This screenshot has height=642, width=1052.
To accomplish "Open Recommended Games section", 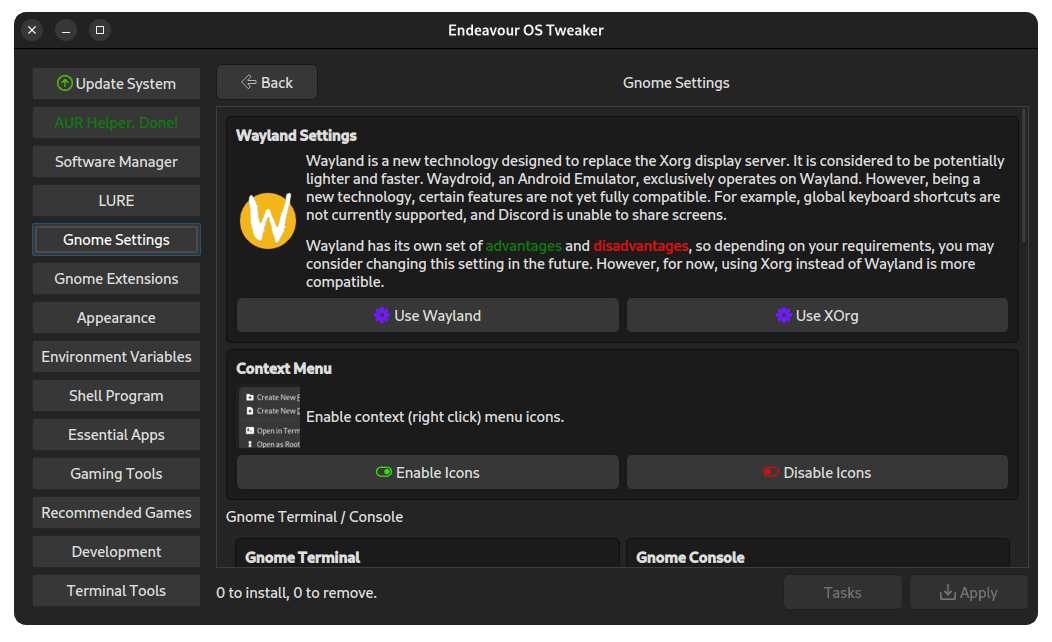I will click(x=116, y=513).
